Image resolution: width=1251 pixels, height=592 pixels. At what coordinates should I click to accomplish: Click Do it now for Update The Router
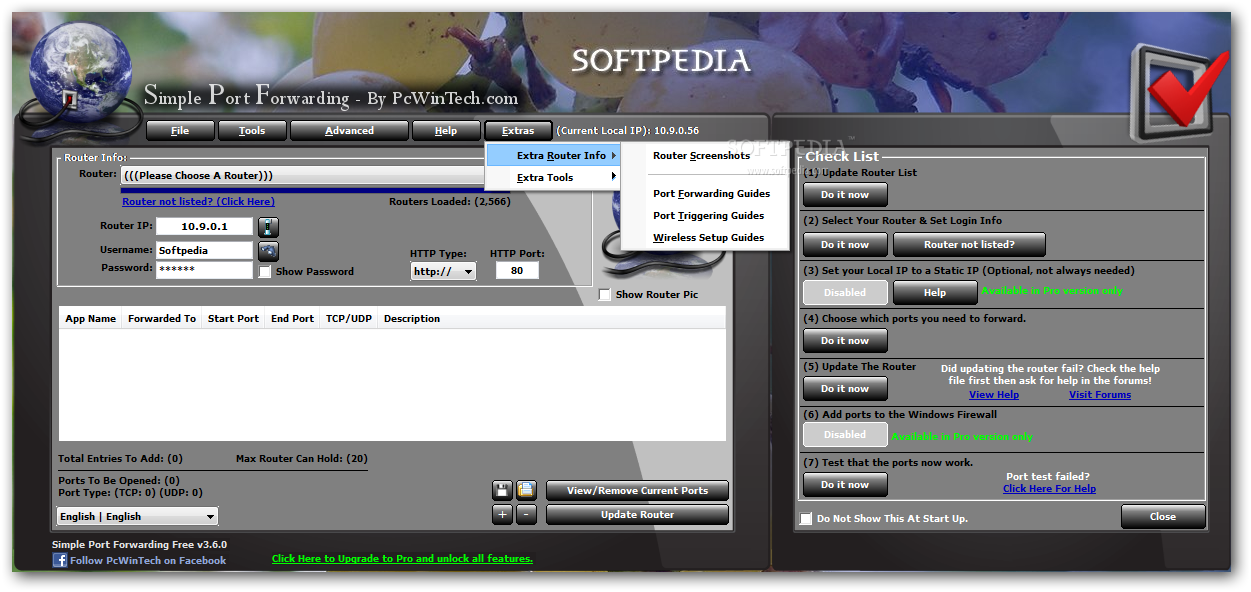845,389
